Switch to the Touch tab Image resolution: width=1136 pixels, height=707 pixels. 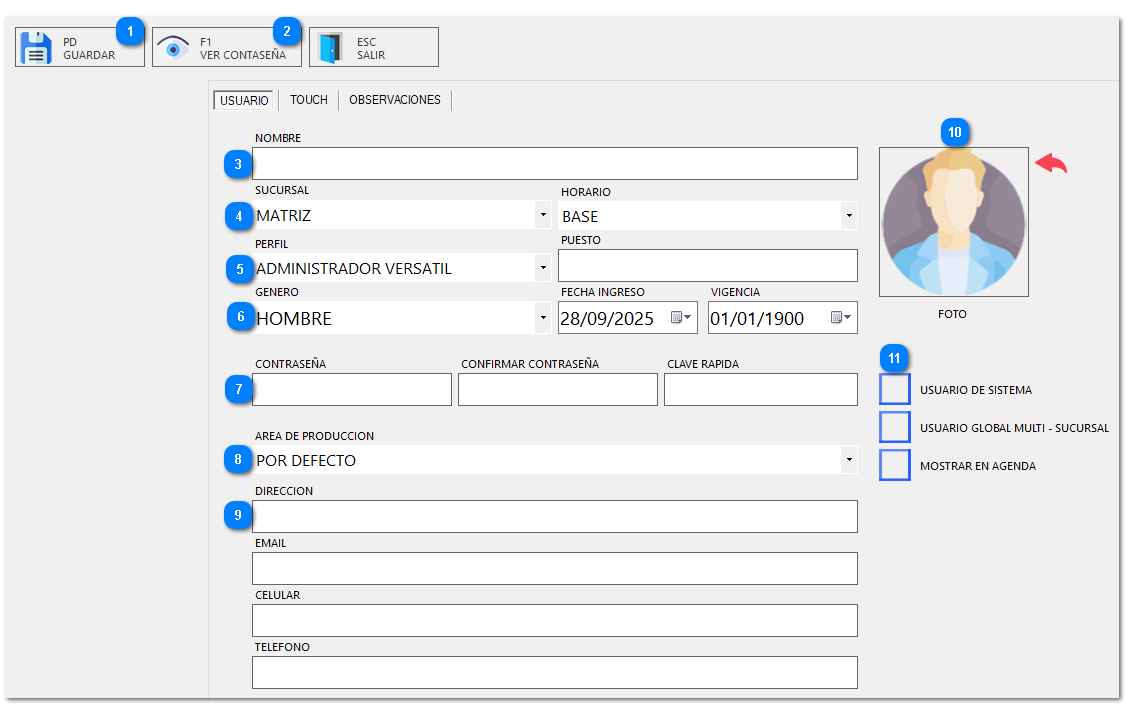(308, 100)
